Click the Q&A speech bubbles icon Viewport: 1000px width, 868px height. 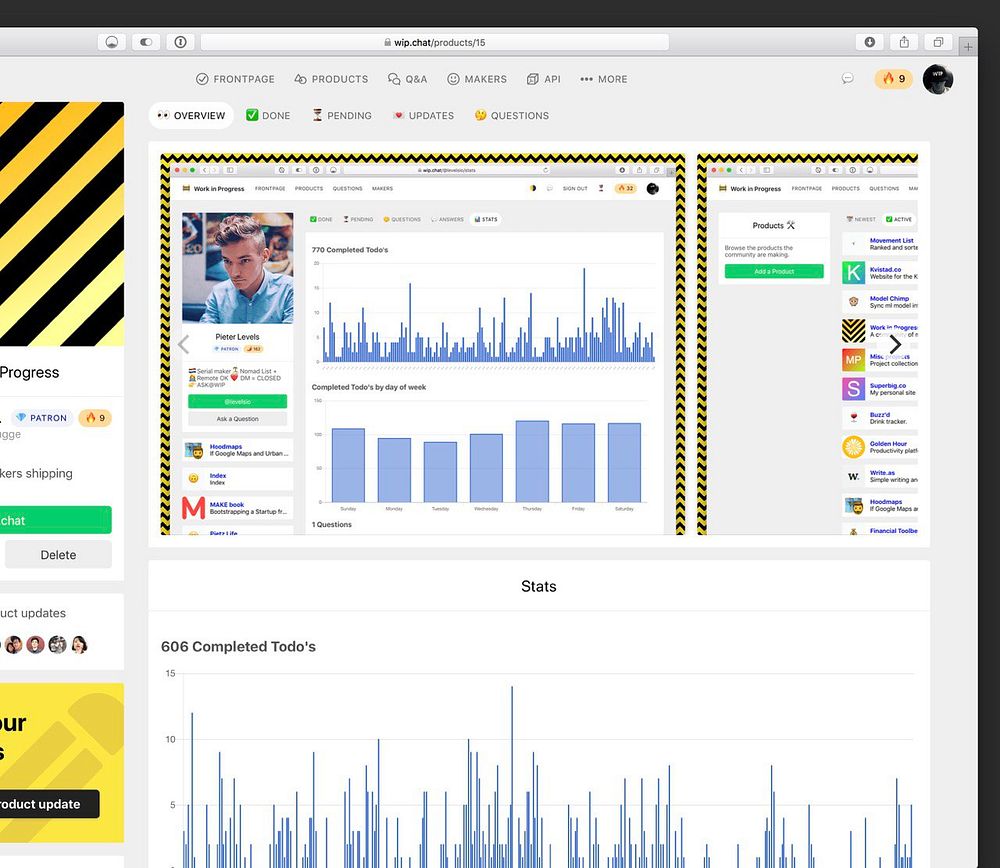point(394,79)
